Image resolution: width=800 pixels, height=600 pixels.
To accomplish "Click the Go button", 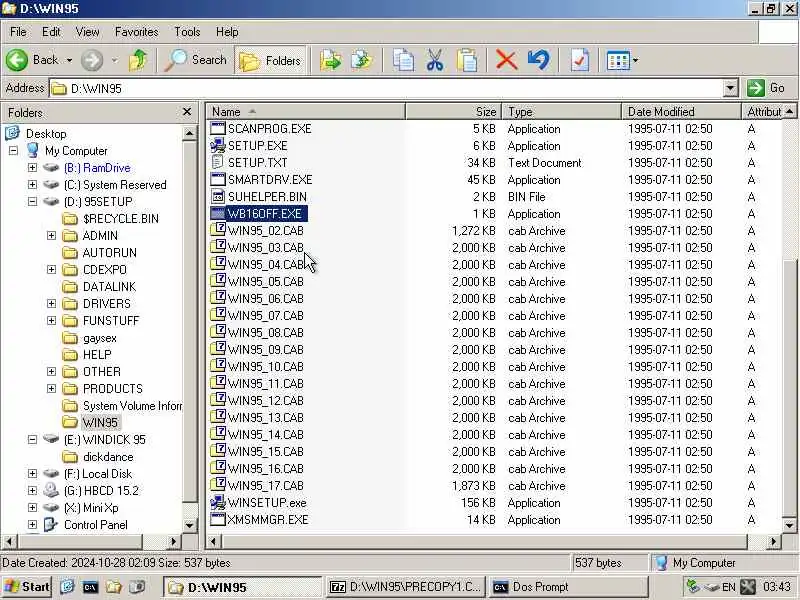I will point(768,88).
